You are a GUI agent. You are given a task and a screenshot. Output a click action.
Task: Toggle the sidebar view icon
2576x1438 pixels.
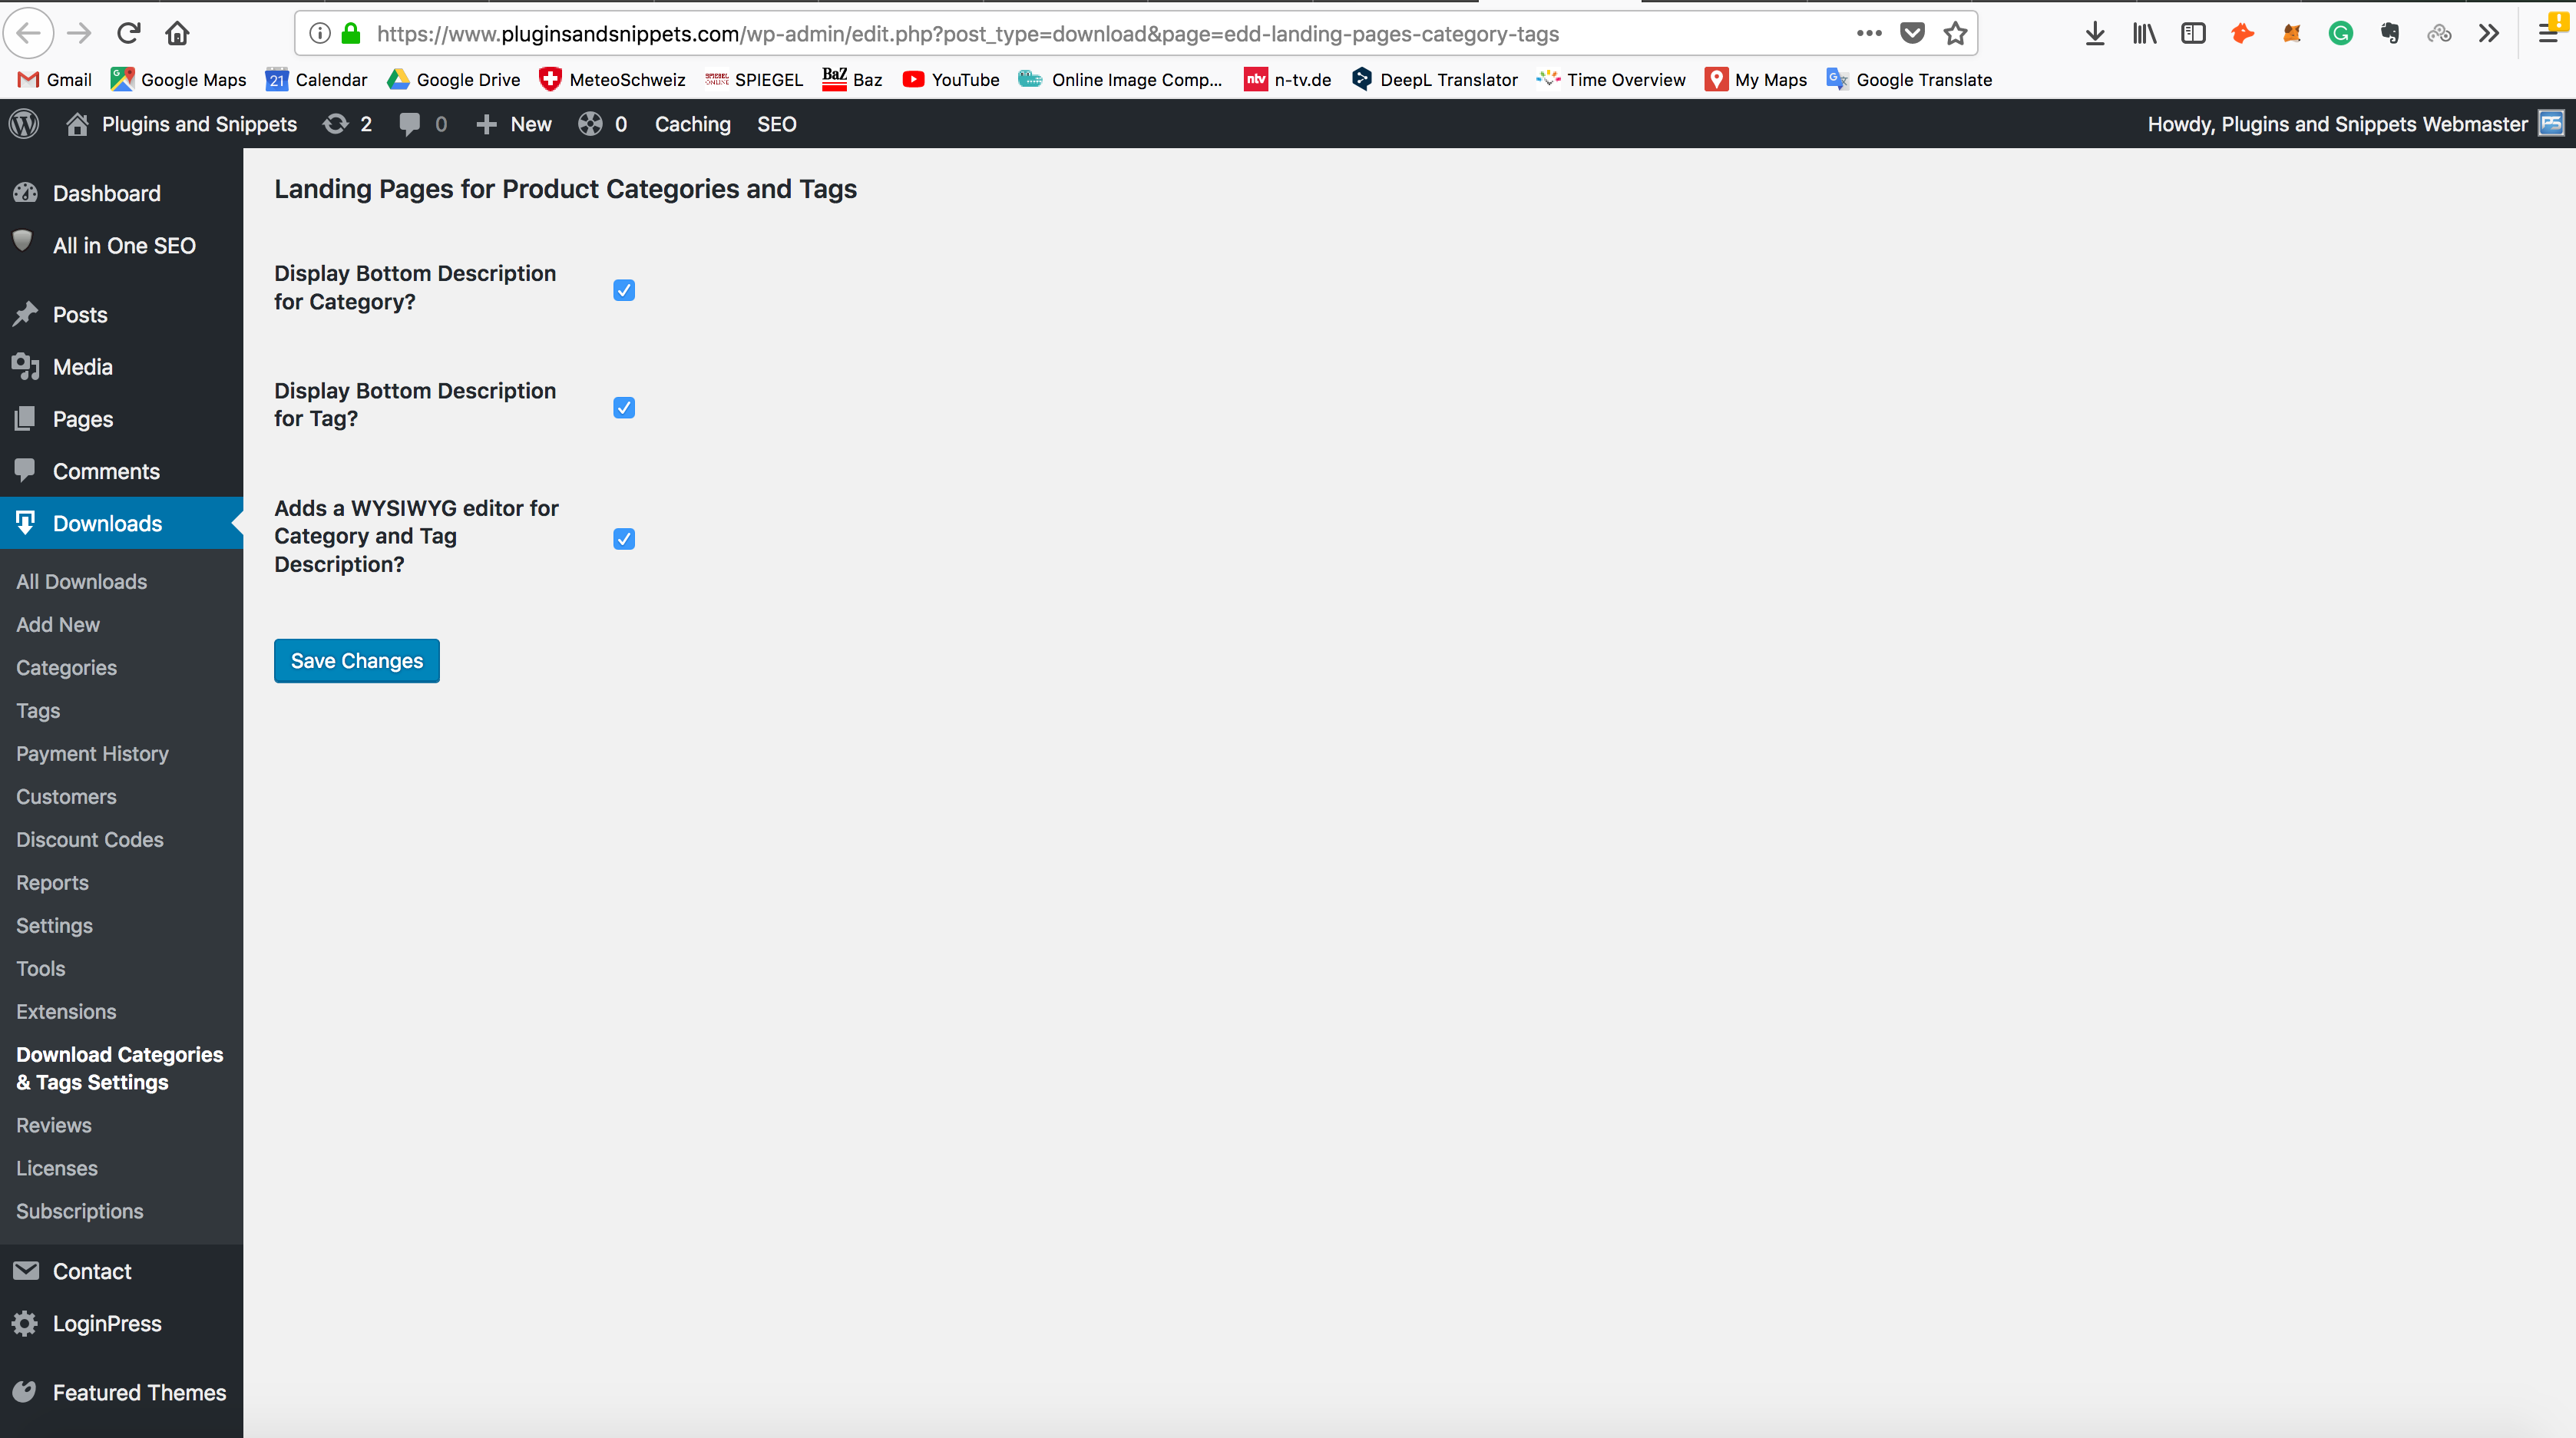[2193, 33]
